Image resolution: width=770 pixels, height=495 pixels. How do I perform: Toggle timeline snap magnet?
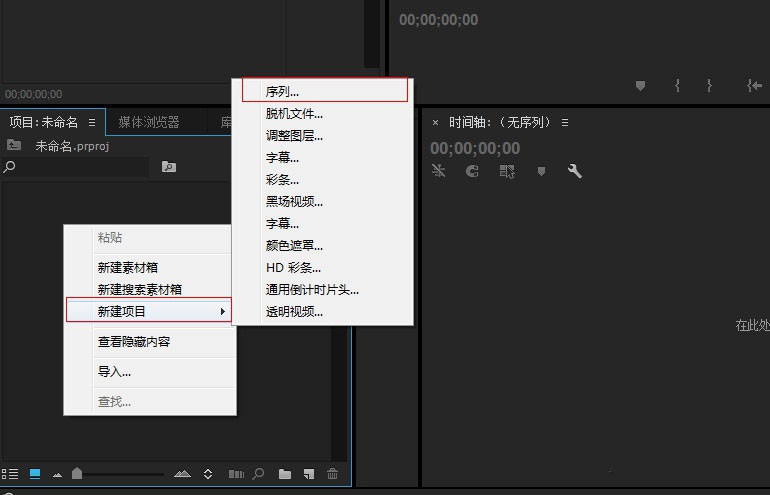click(473, 171)
